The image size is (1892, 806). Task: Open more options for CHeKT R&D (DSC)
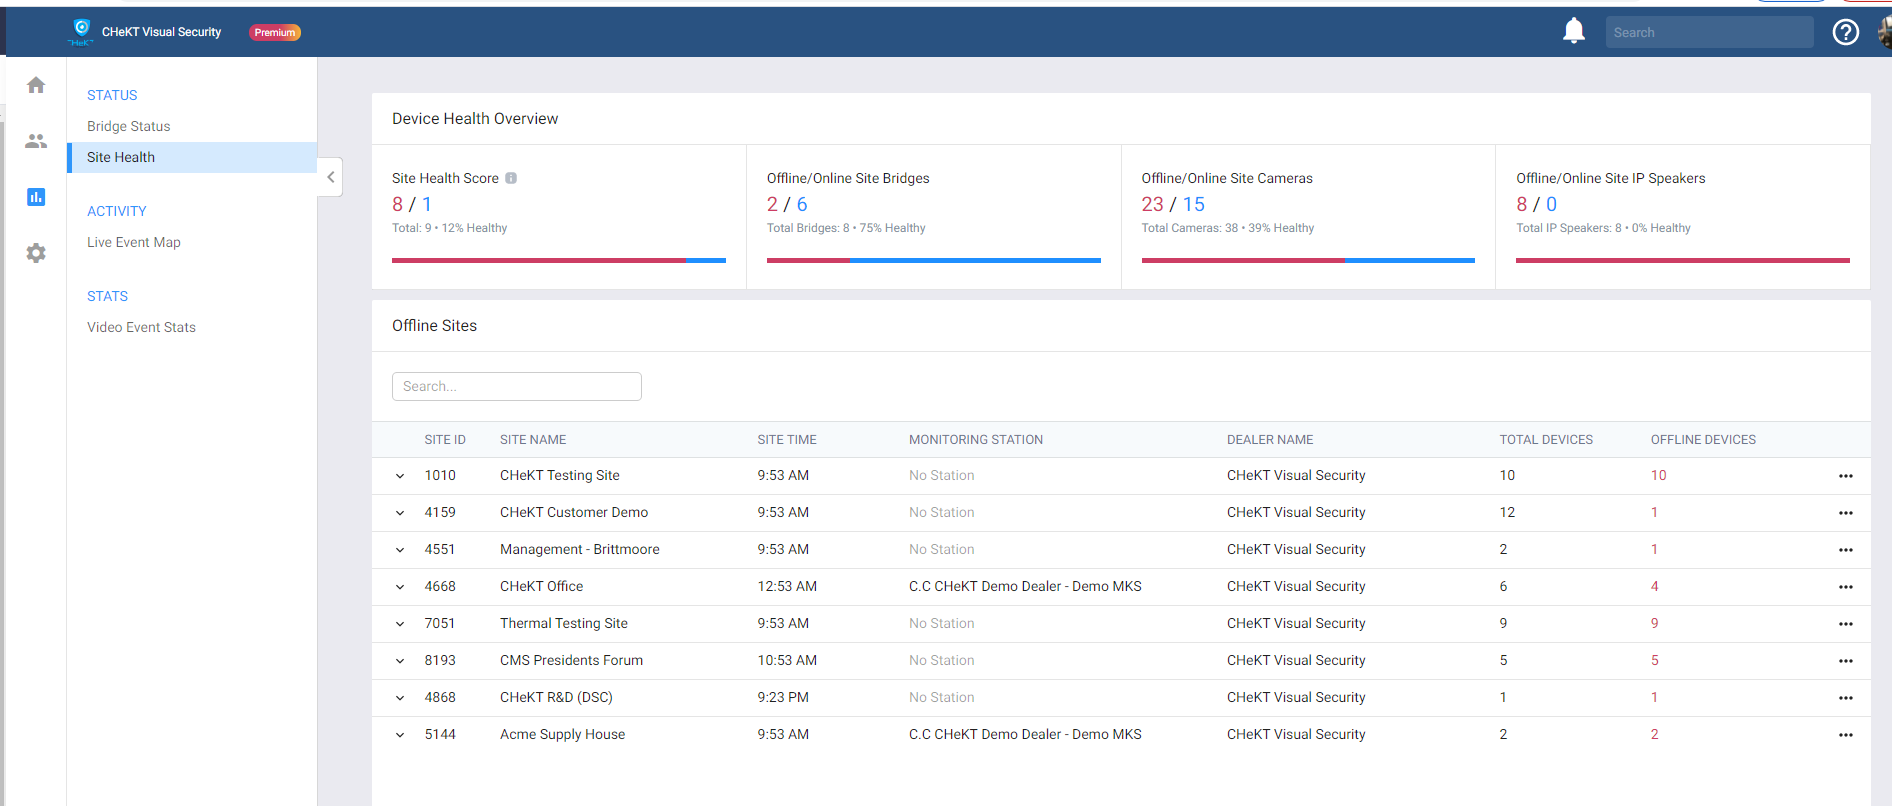[x=1845, y=698]
